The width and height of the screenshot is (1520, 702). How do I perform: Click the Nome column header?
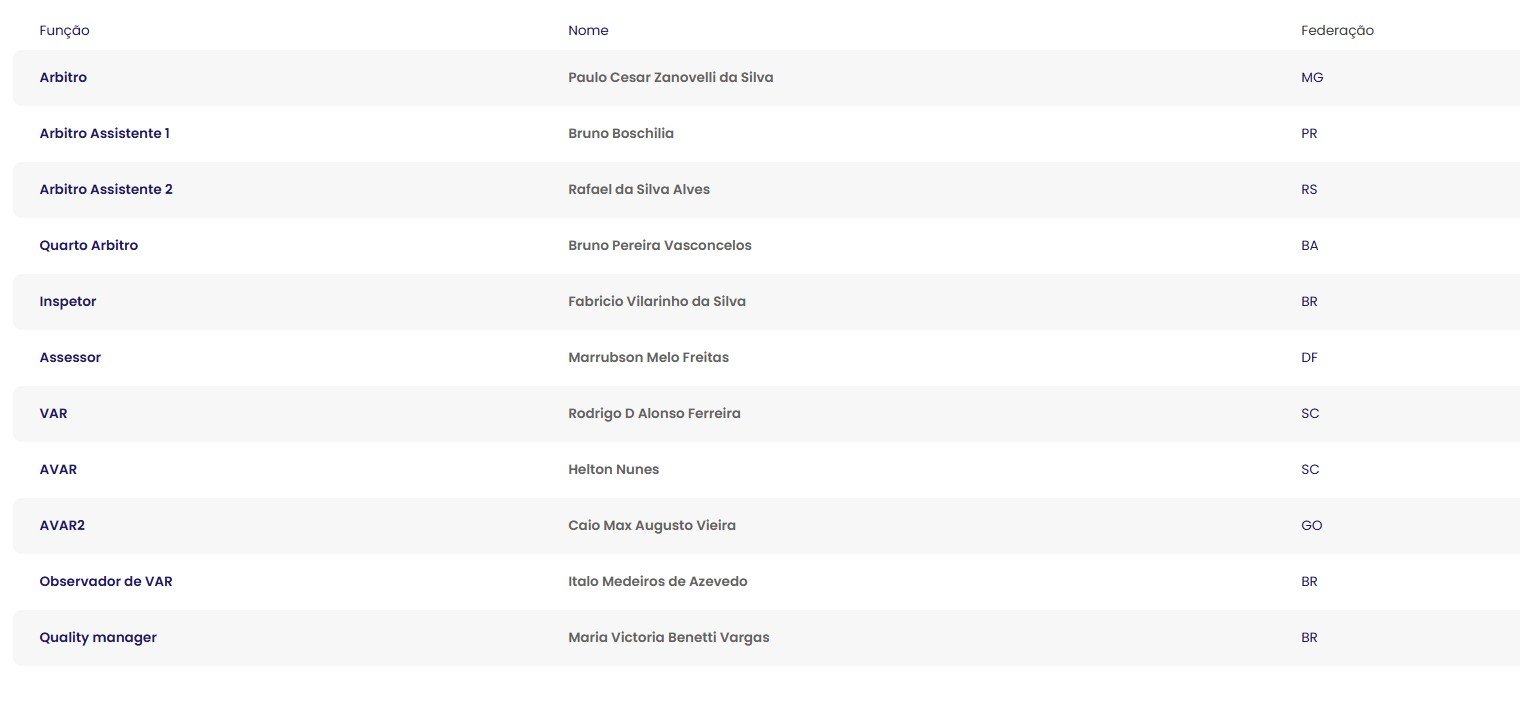coord(588,31)
